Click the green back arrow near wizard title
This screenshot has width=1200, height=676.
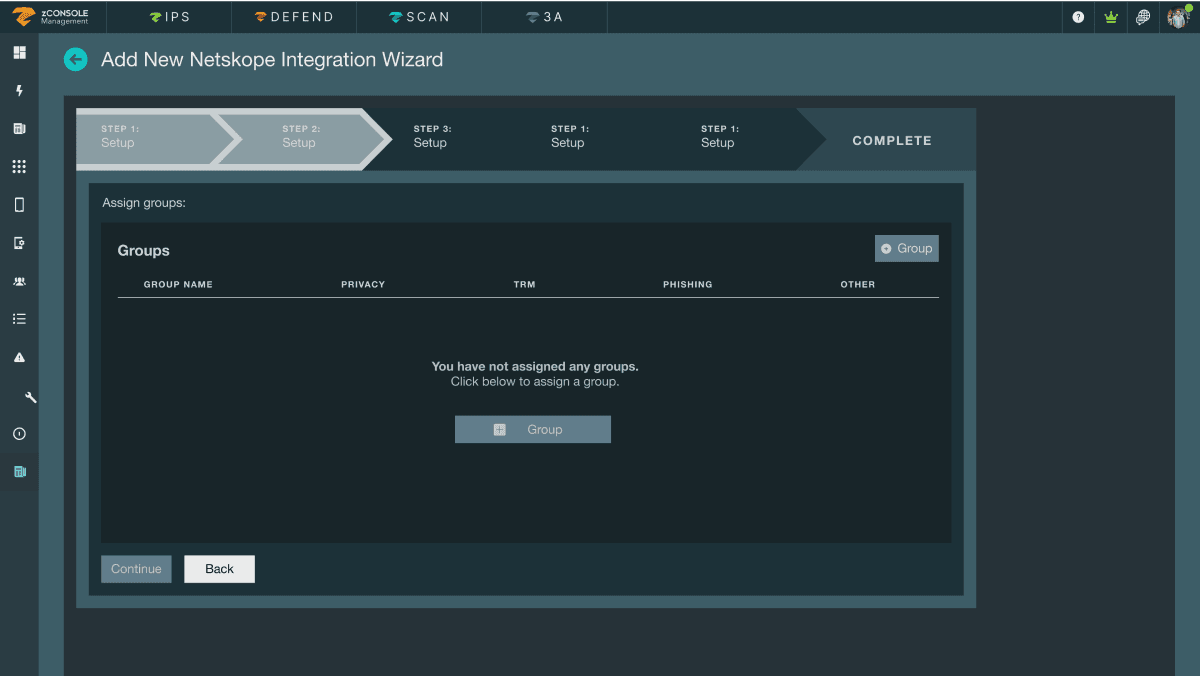pos(76,60)
